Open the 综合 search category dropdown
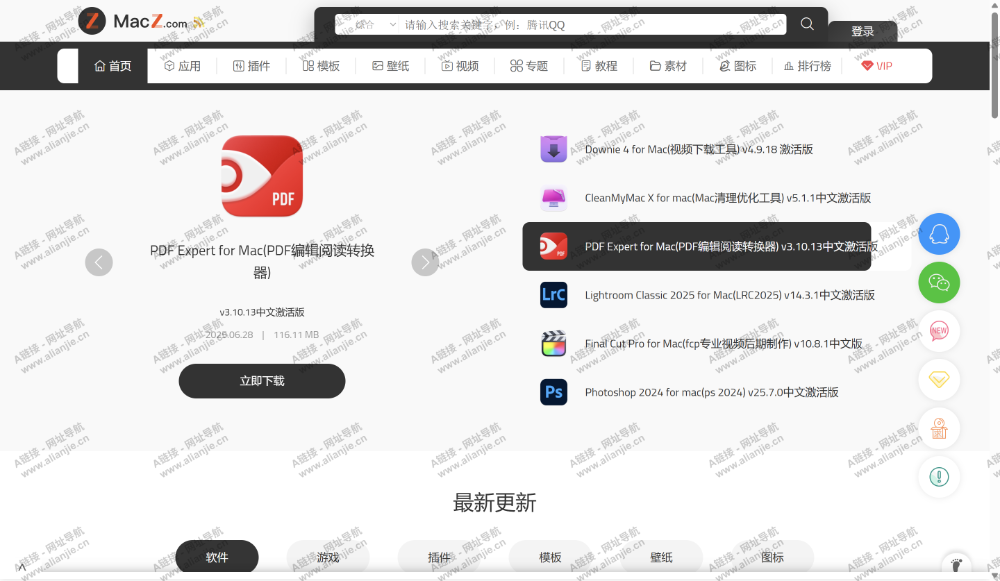The width and height of the screenshot is (1000, 581). (x=376, y=25)
